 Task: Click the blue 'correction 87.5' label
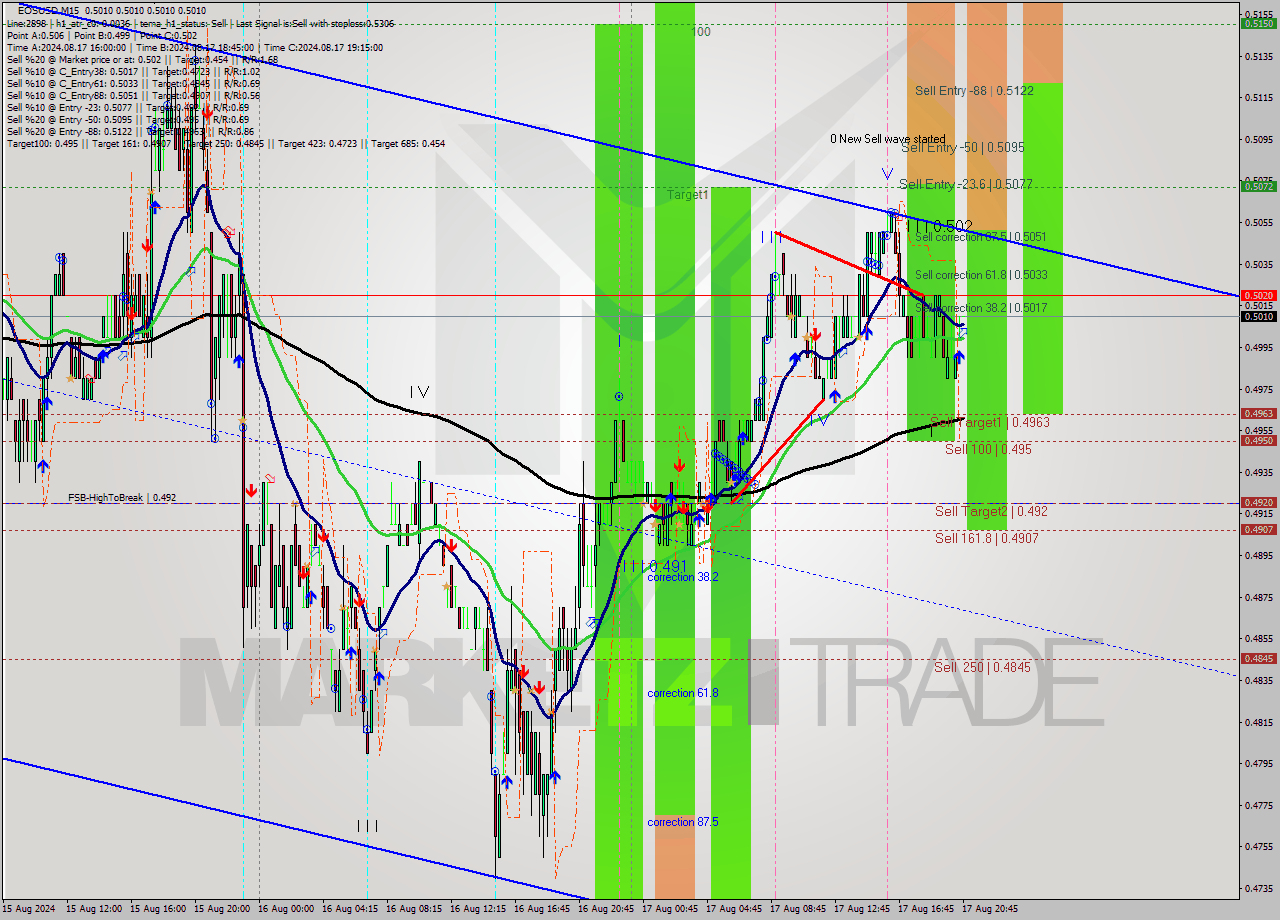682,823
